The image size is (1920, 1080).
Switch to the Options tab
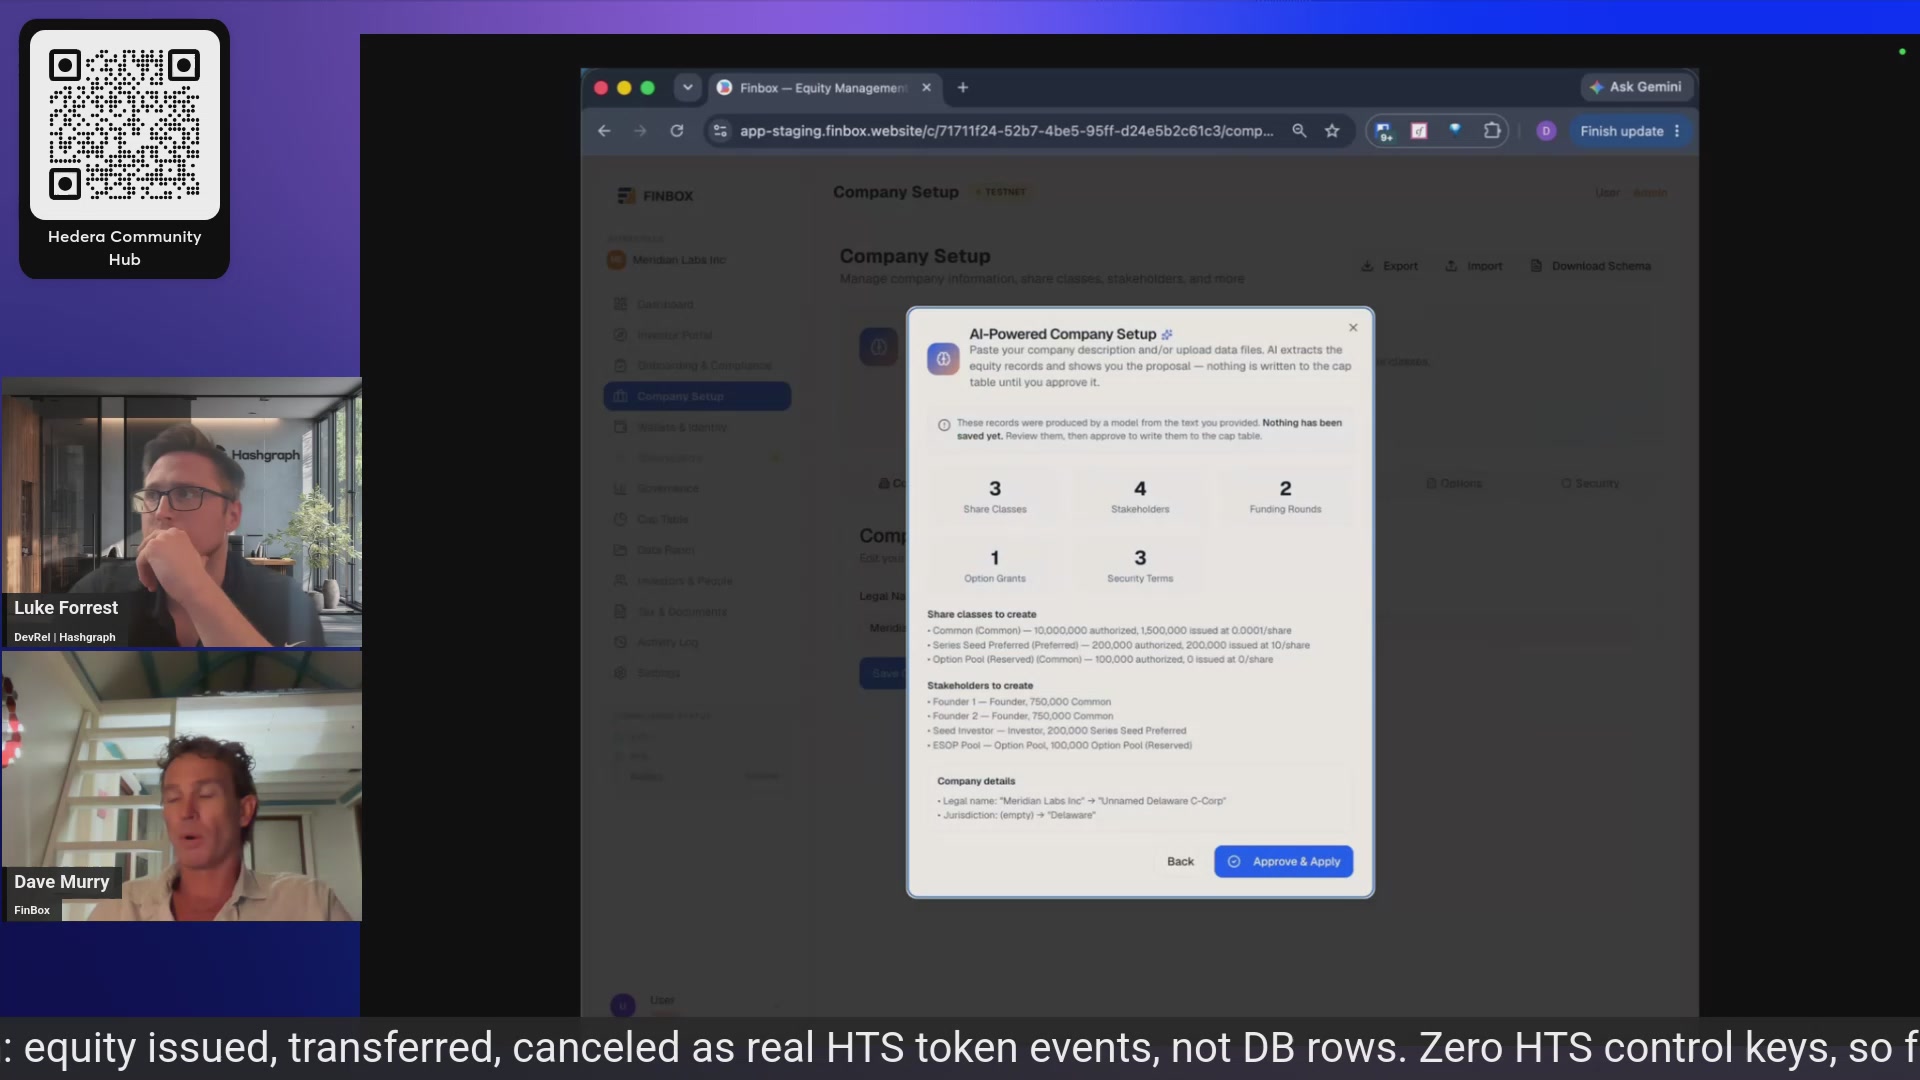(1454, 484)
